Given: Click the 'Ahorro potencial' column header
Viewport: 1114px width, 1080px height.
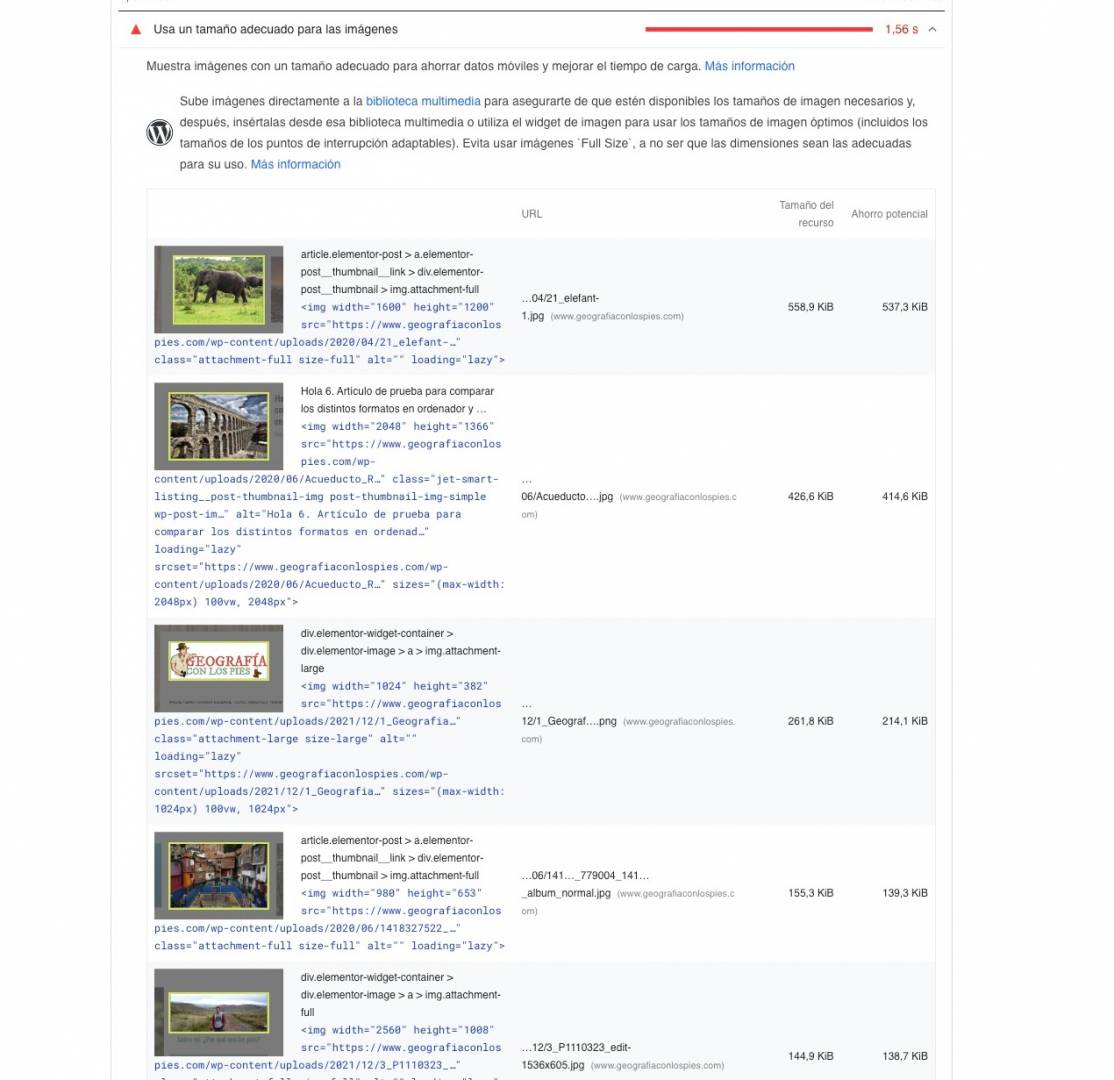Looking at the screenshot, I should point(889,214).
